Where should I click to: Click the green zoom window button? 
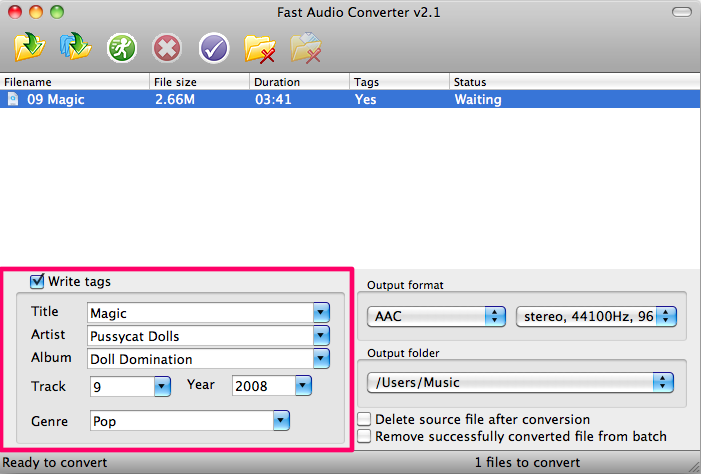[x=57, y=12]
